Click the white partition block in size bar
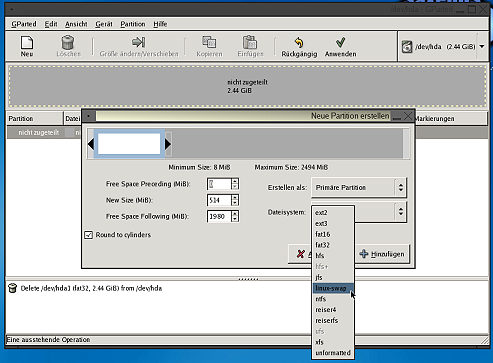The width and height of the screenshot is (493, 363). pos(129,144)
